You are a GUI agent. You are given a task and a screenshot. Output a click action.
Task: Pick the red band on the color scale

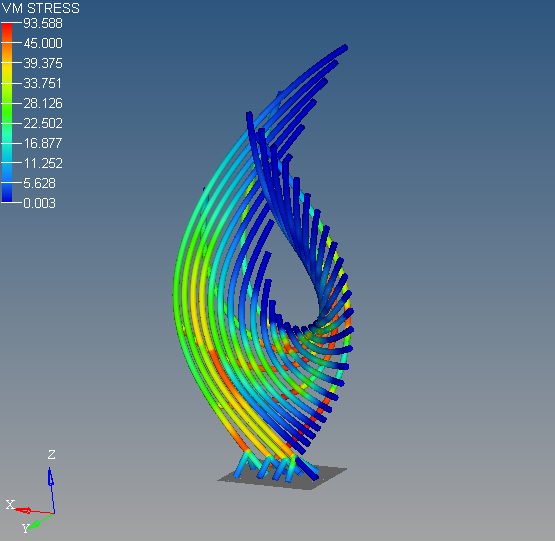pyautogui.click(x=7, y=33)
